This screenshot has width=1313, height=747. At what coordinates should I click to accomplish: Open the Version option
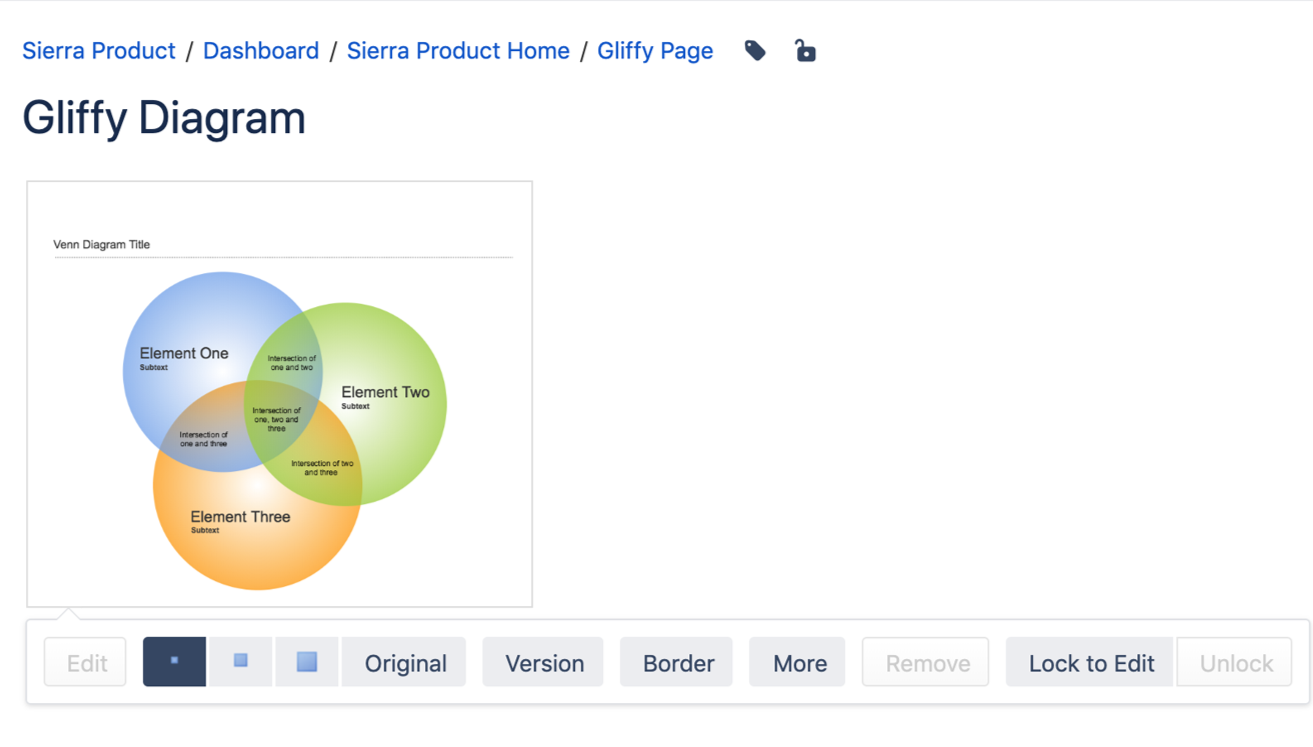(543, 663)
